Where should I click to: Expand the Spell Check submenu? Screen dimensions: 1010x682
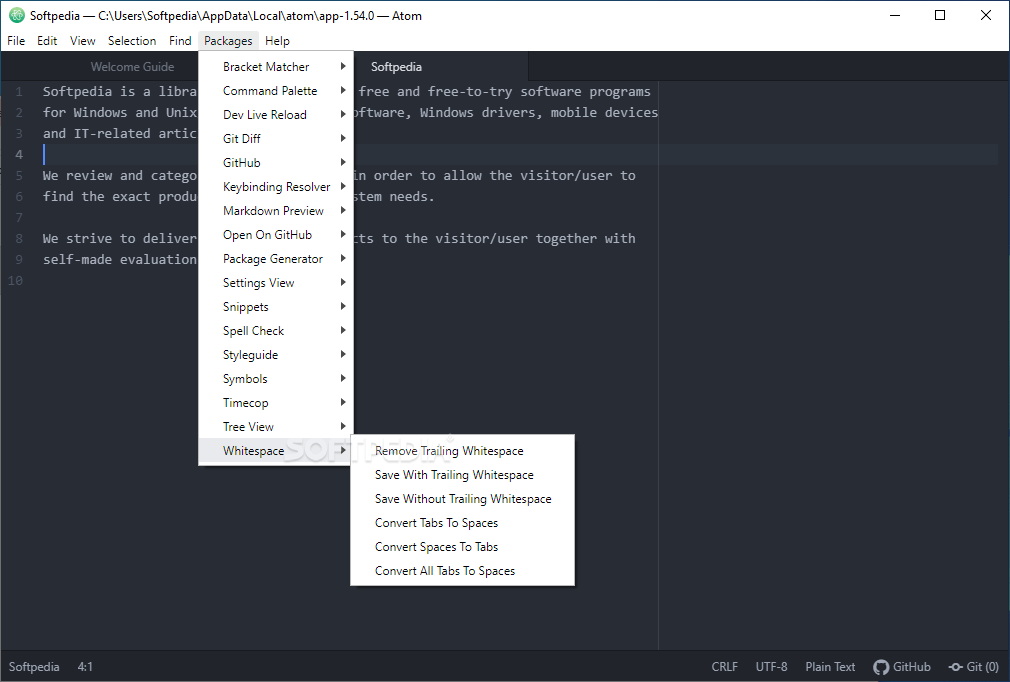pos(276,331)
